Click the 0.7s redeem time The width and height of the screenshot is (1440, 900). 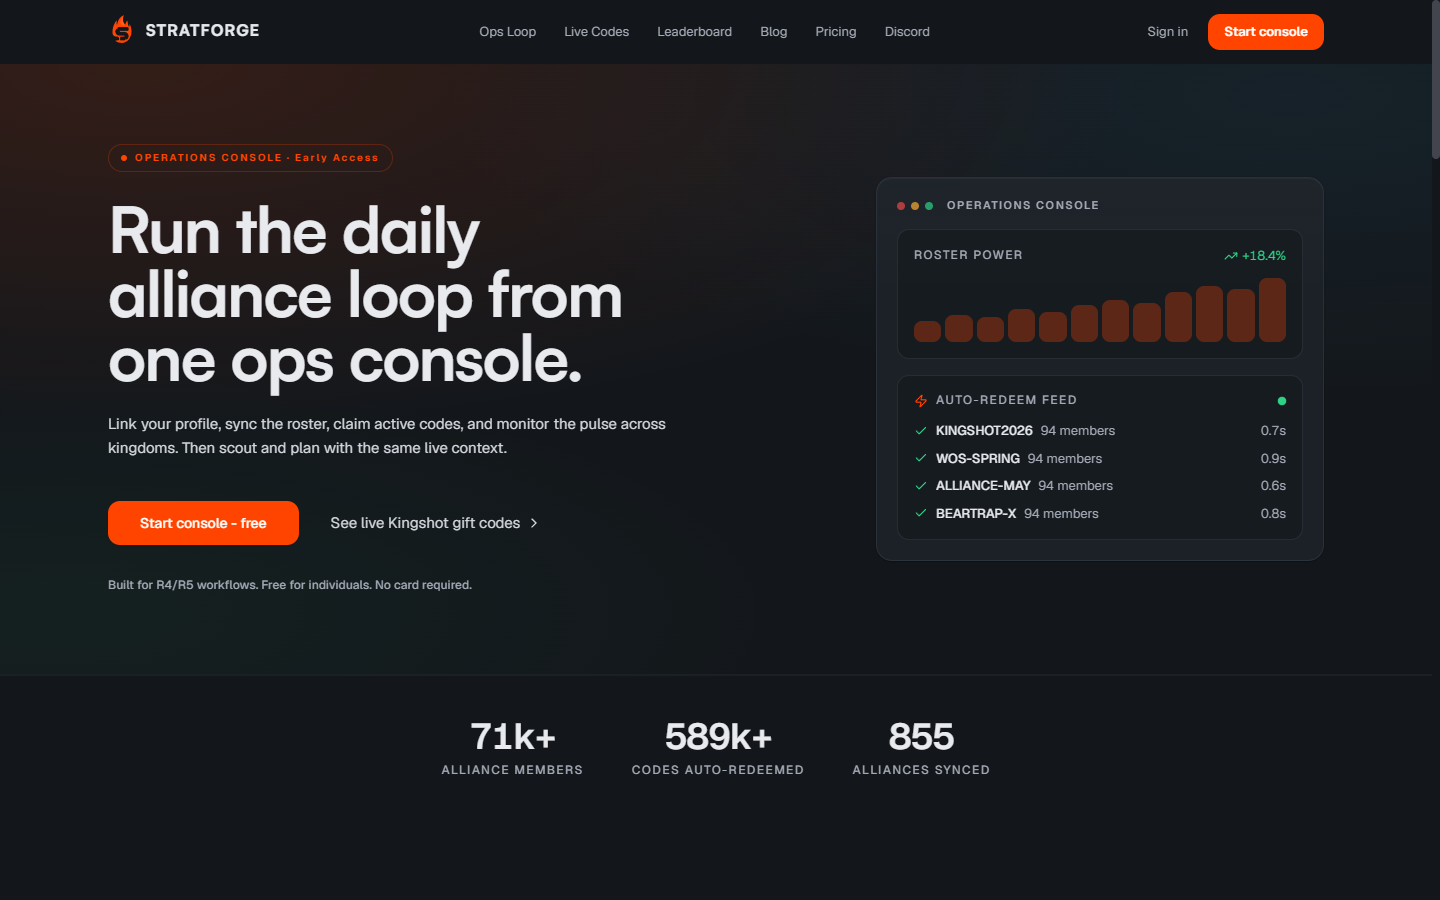1273,431
